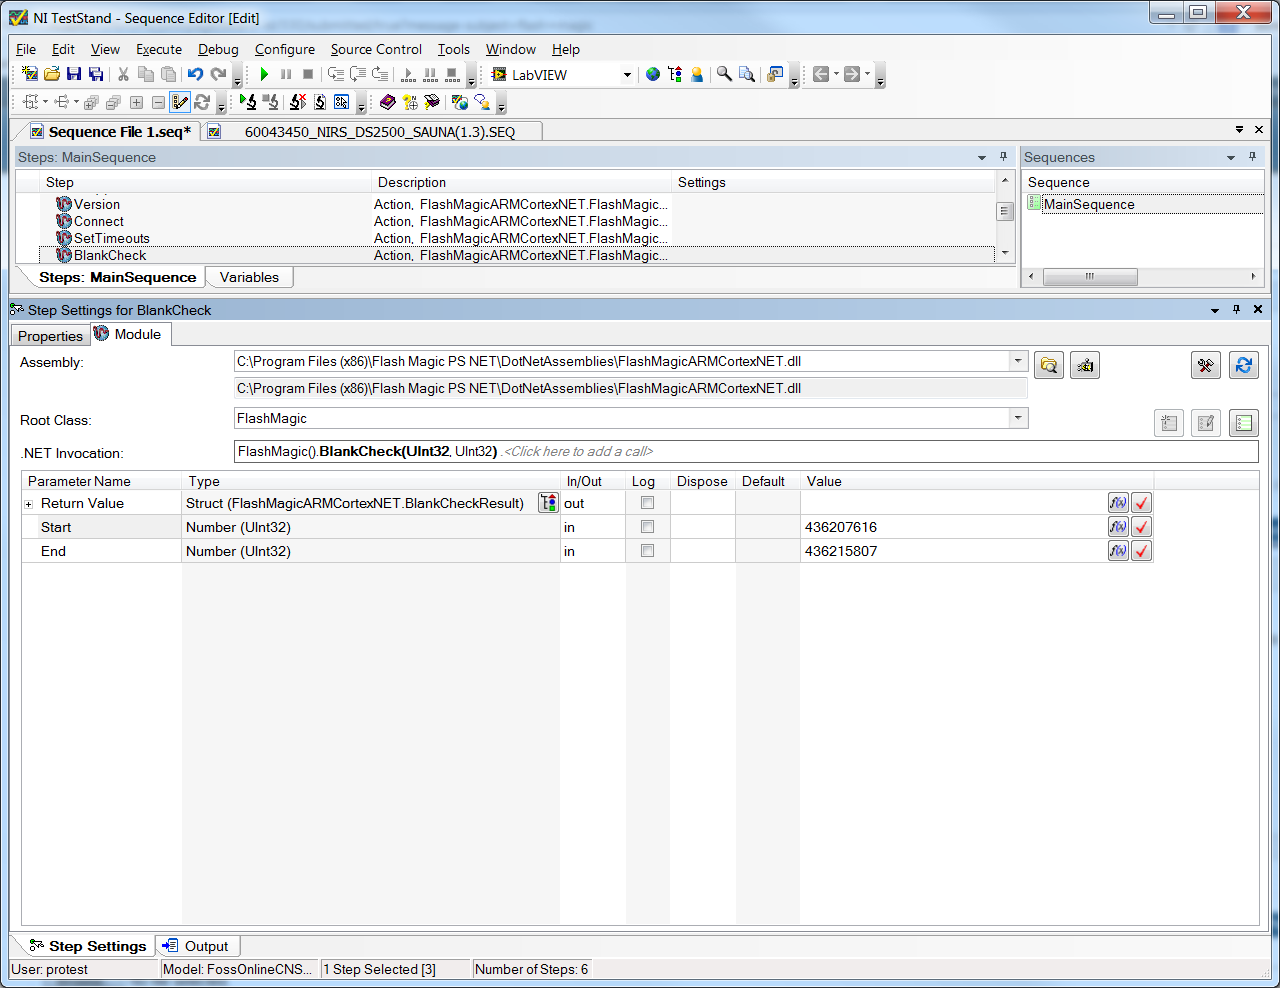Click the Find in Files icon
This screenshot has width=1280, height=988.
tap(746, 74)
